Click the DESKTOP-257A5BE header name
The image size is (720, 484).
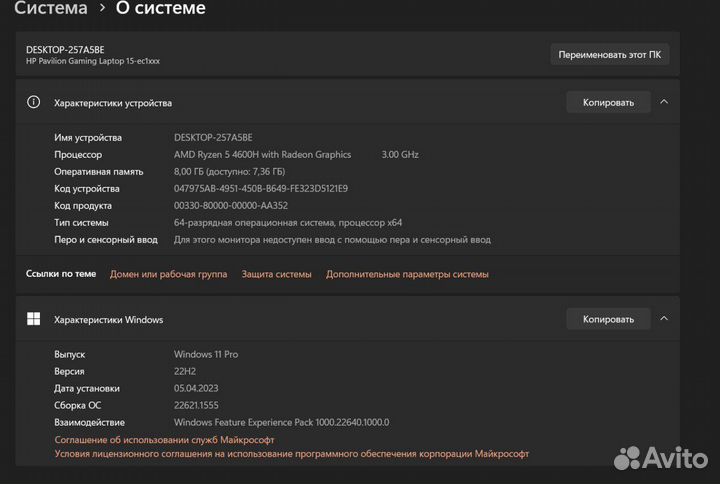tap(65, 50)
